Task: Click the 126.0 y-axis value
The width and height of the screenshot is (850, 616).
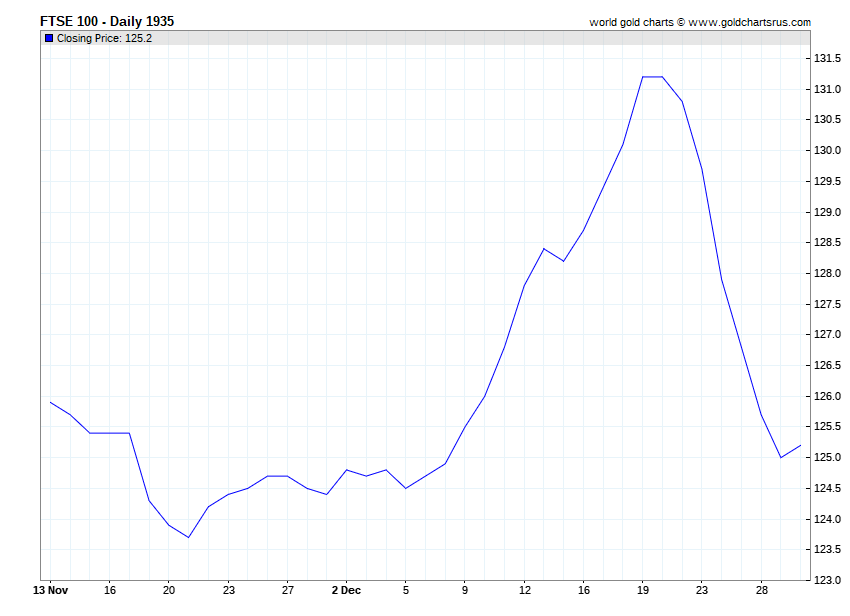Action: pyautogui.click(x=827, y=396)
